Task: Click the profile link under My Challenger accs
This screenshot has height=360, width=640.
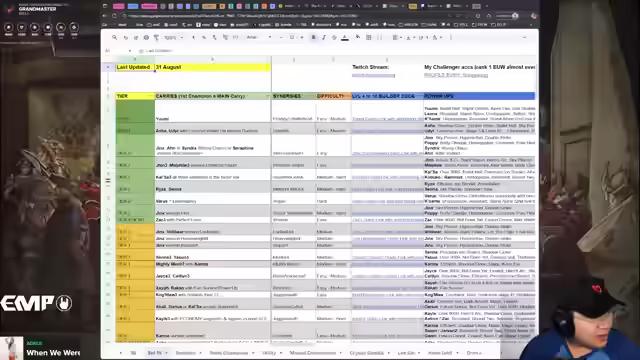Action: tap(456, 75)
